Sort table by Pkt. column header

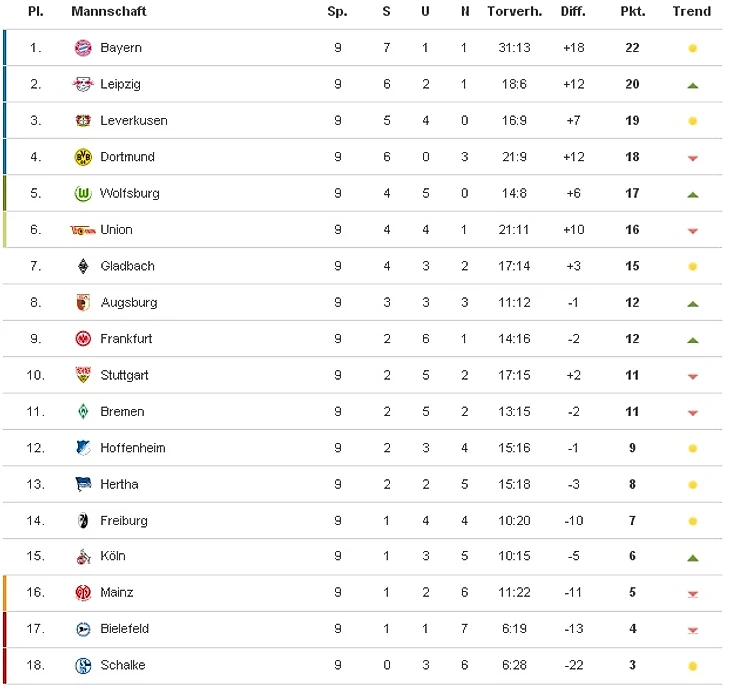click(x=632, y=12)
